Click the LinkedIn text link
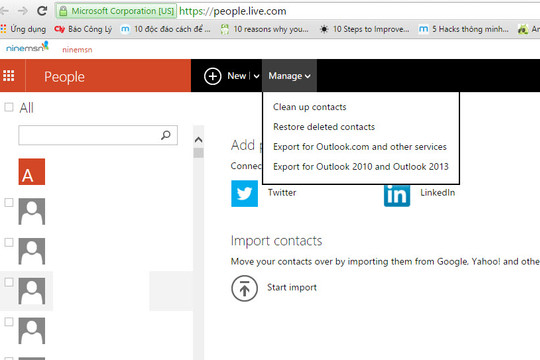Screen dimensions: 540x360 pos(438,193)
